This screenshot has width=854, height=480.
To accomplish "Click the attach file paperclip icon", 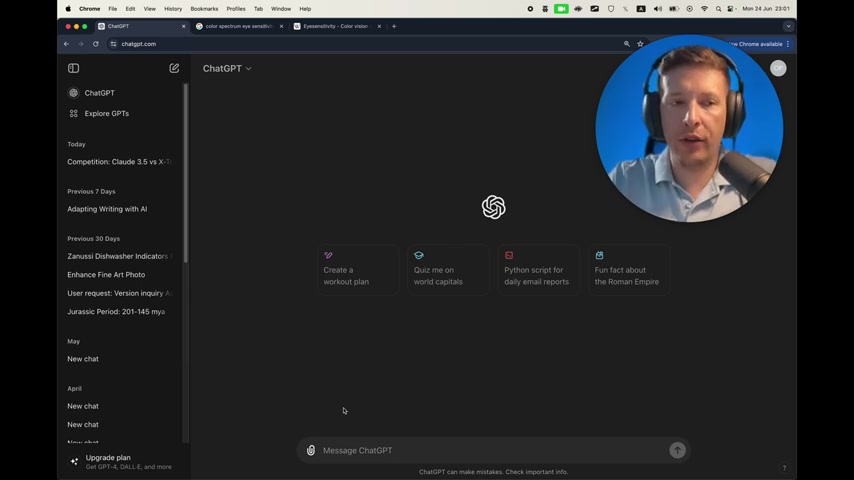I will 310,451.
